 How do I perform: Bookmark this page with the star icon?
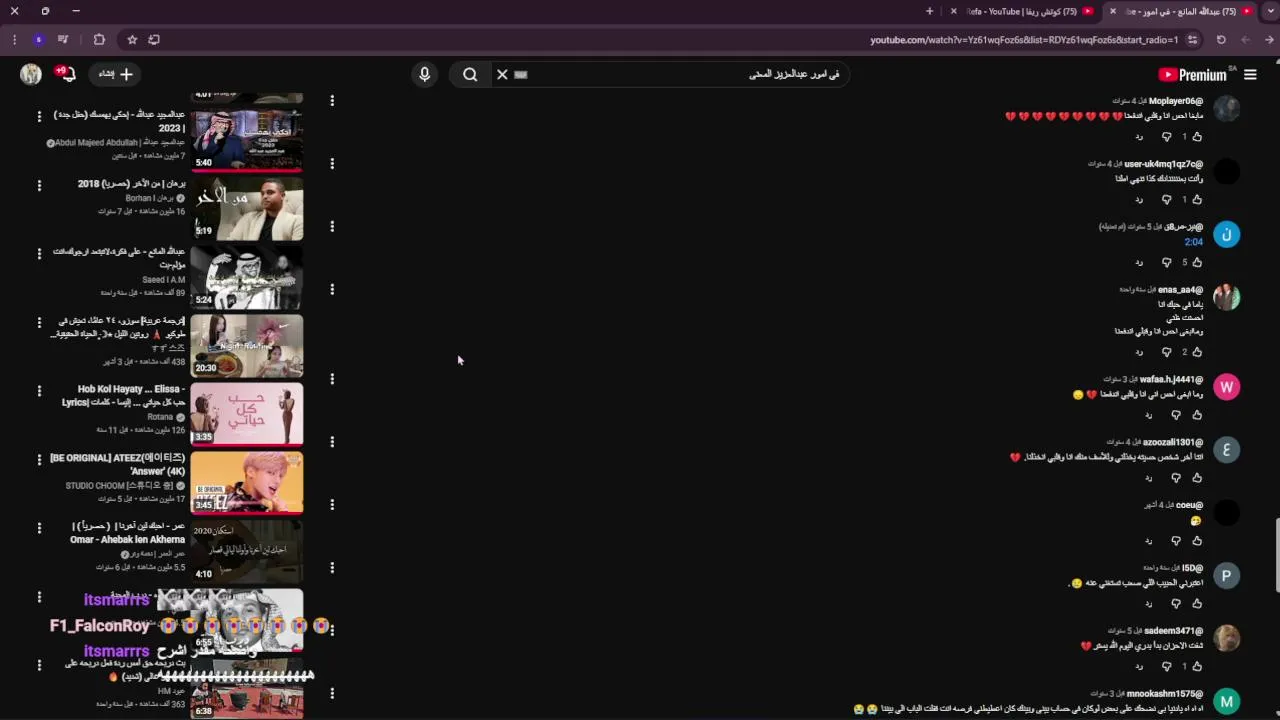click(132, 39)
